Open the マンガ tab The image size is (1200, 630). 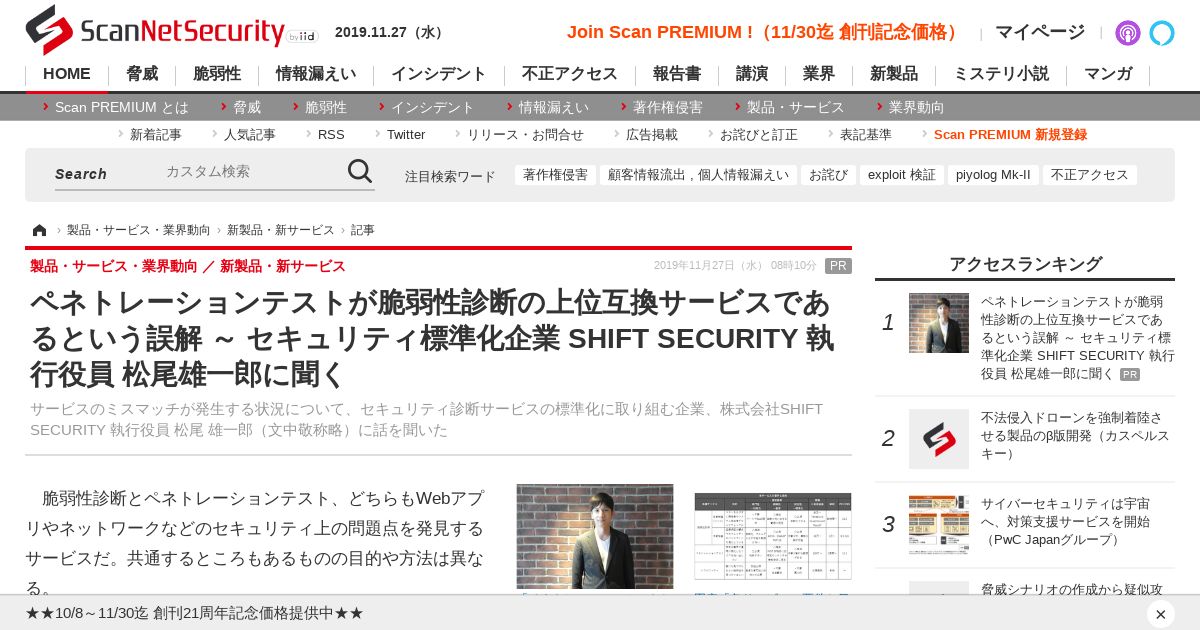tap(1108, 74)
